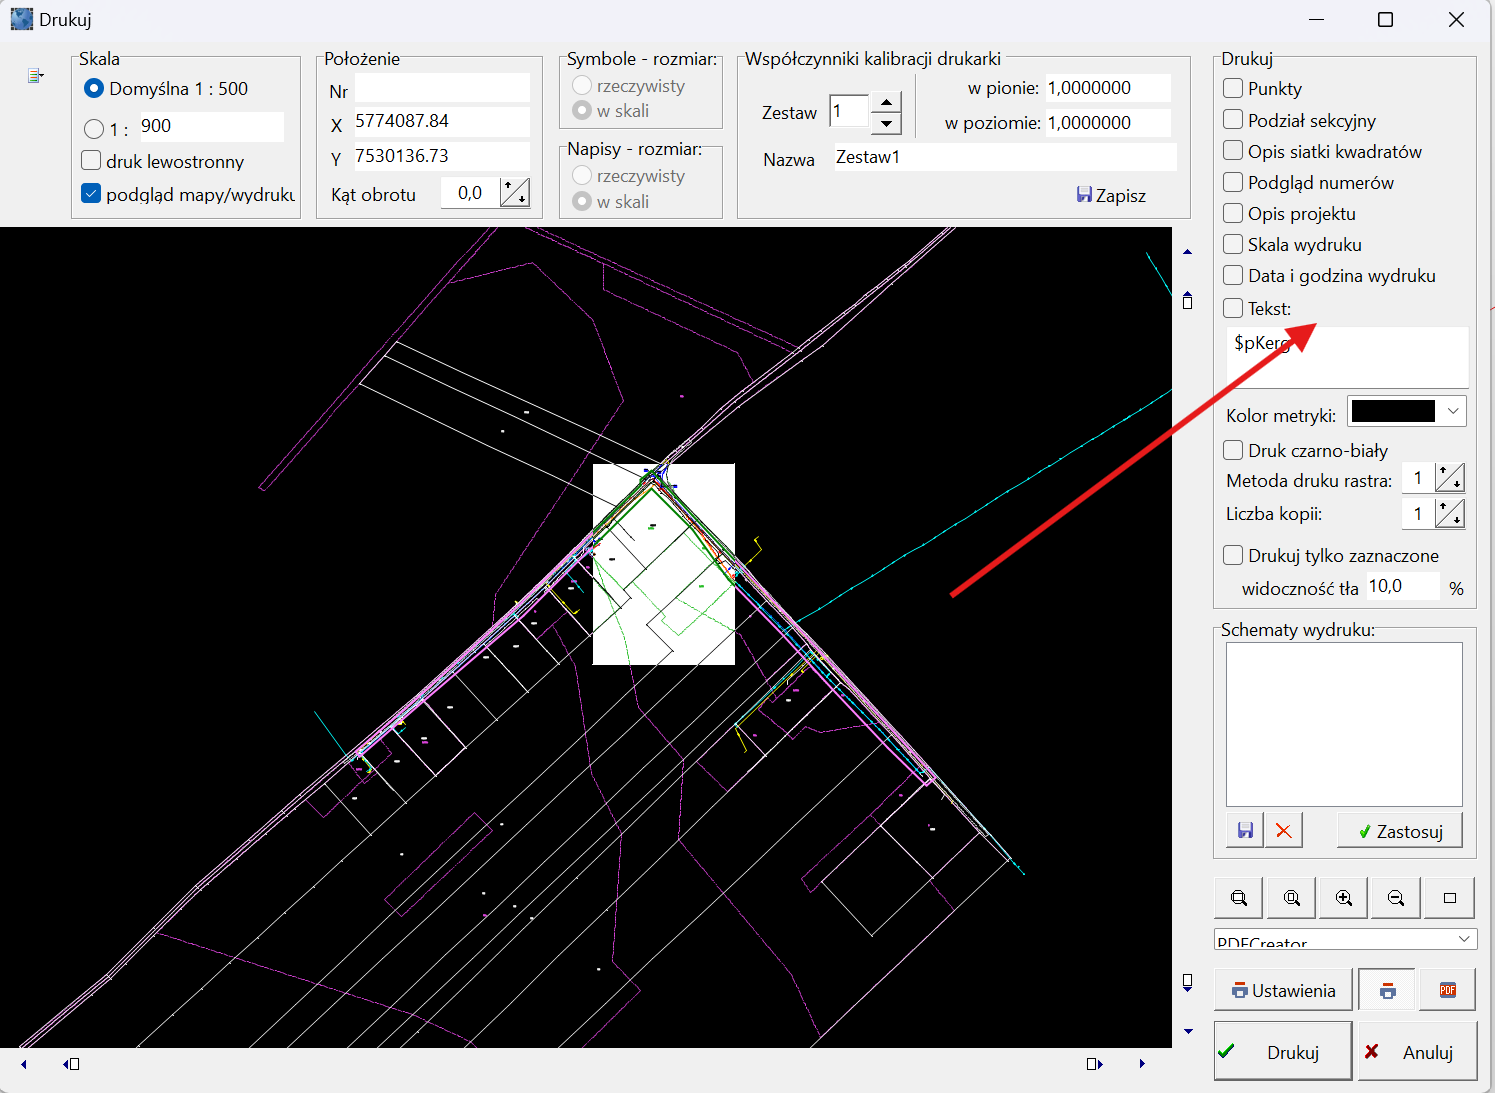
Task: Shift the preview up with the small arrow
Action: tap(1188, 252)
